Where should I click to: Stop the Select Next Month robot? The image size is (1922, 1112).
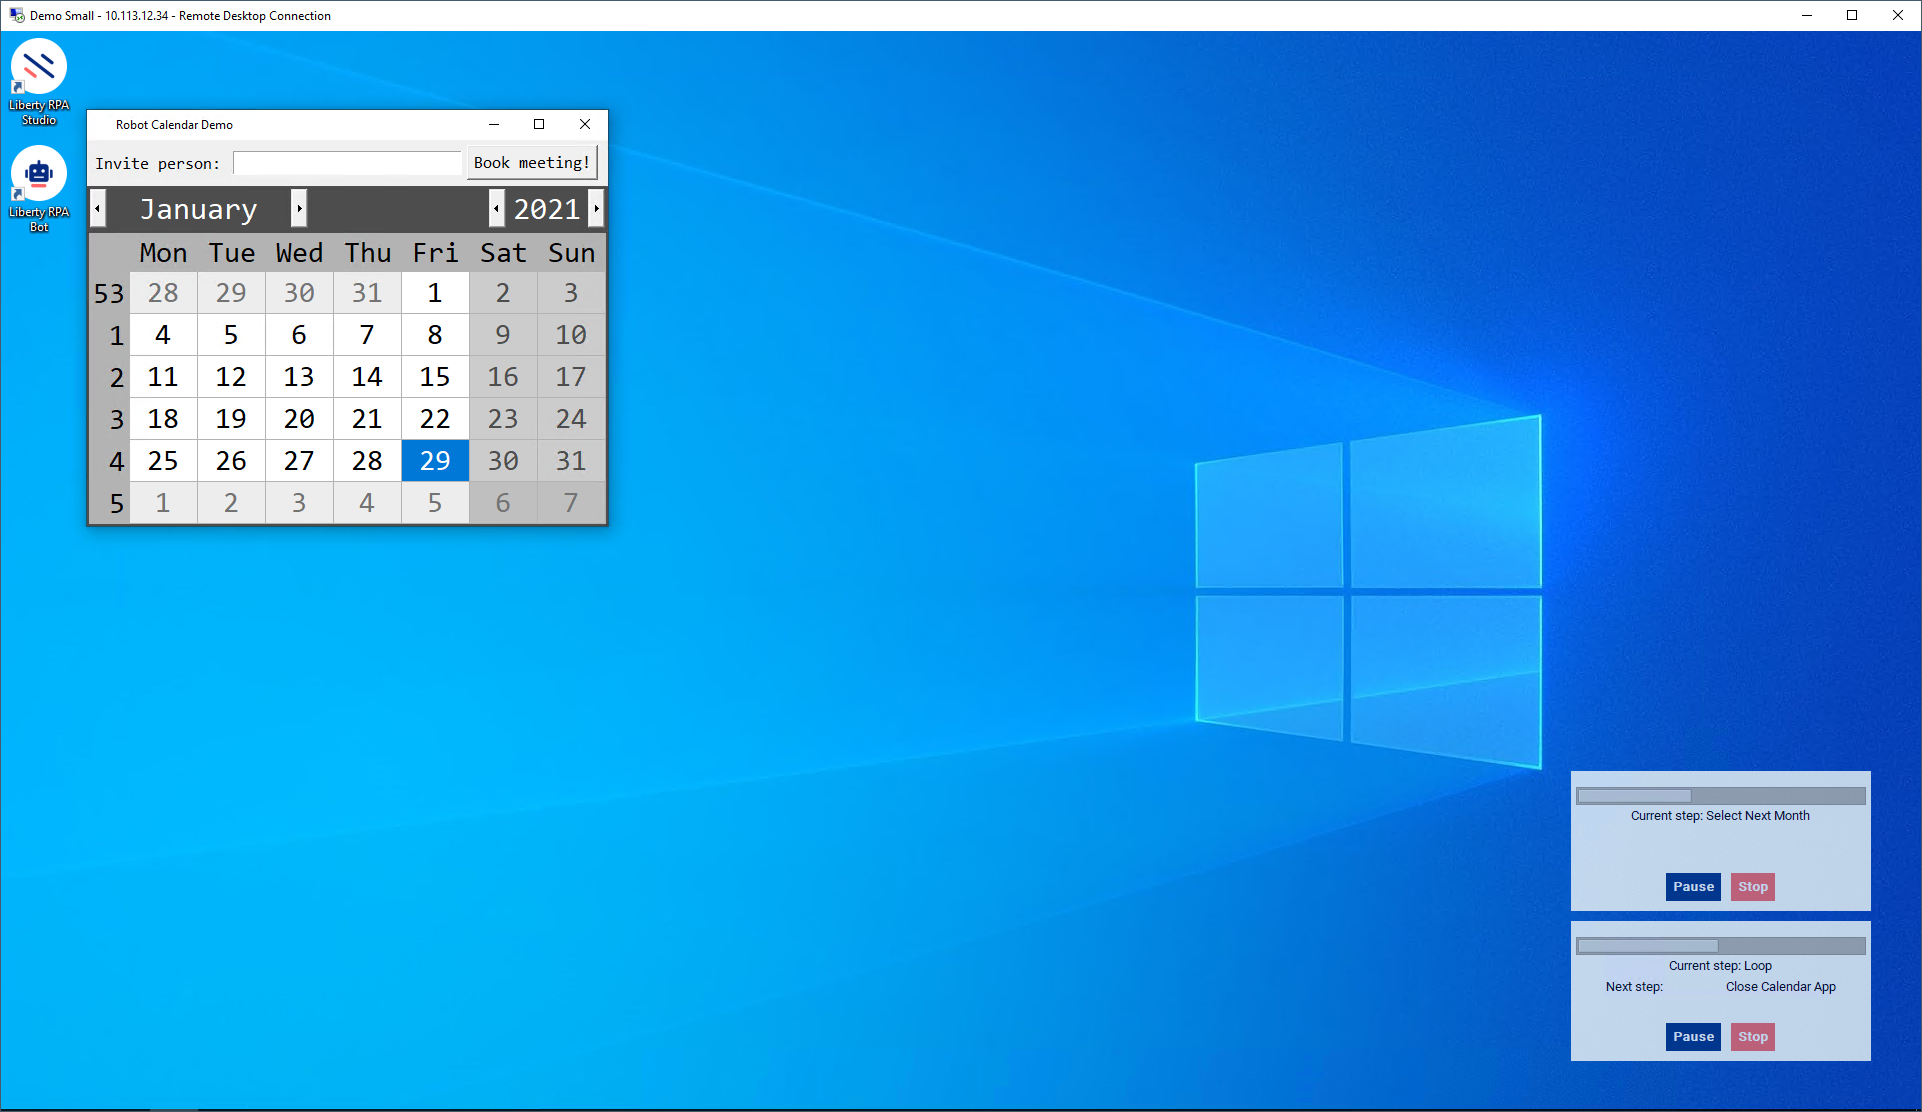click(1752, 887)
